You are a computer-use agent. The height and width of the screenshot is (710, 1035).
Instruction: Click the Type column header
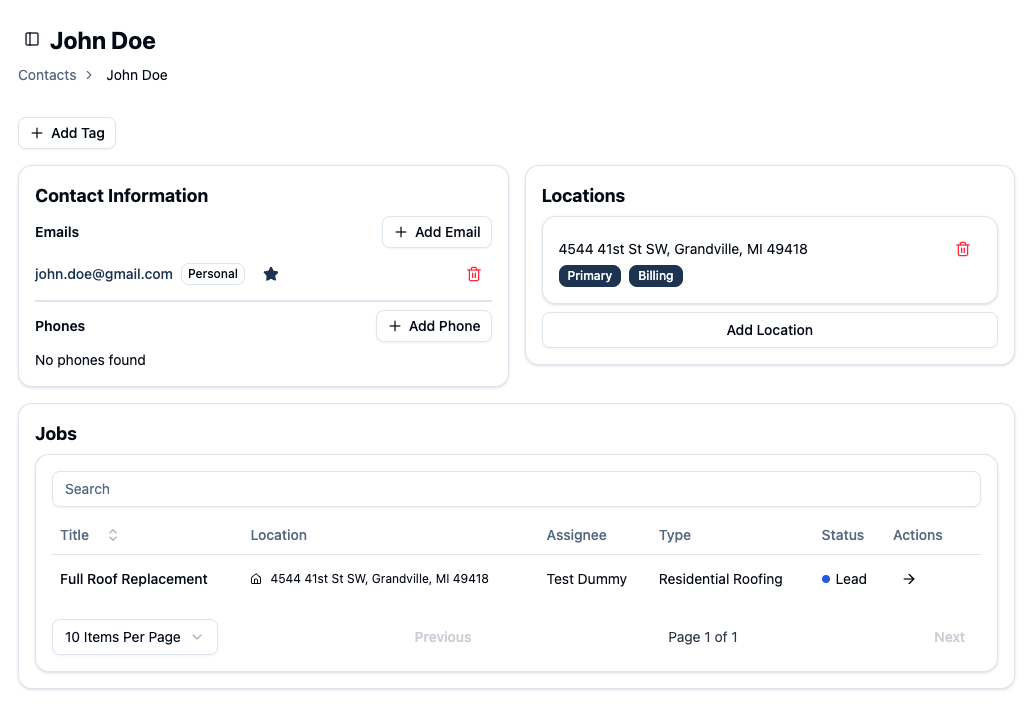(675, 535)
